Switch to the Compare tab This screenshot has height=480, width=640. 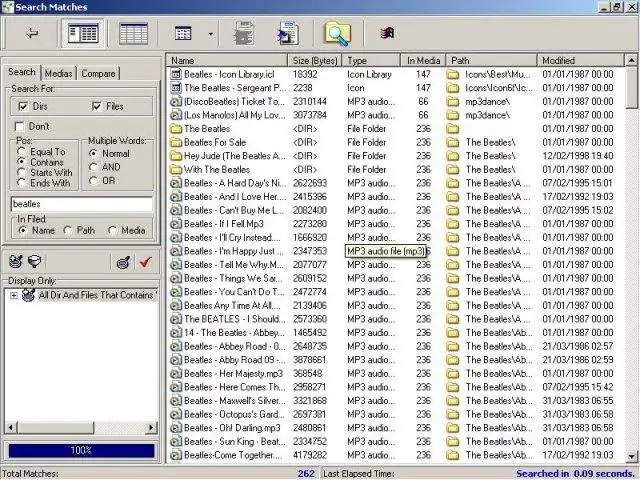98,73
